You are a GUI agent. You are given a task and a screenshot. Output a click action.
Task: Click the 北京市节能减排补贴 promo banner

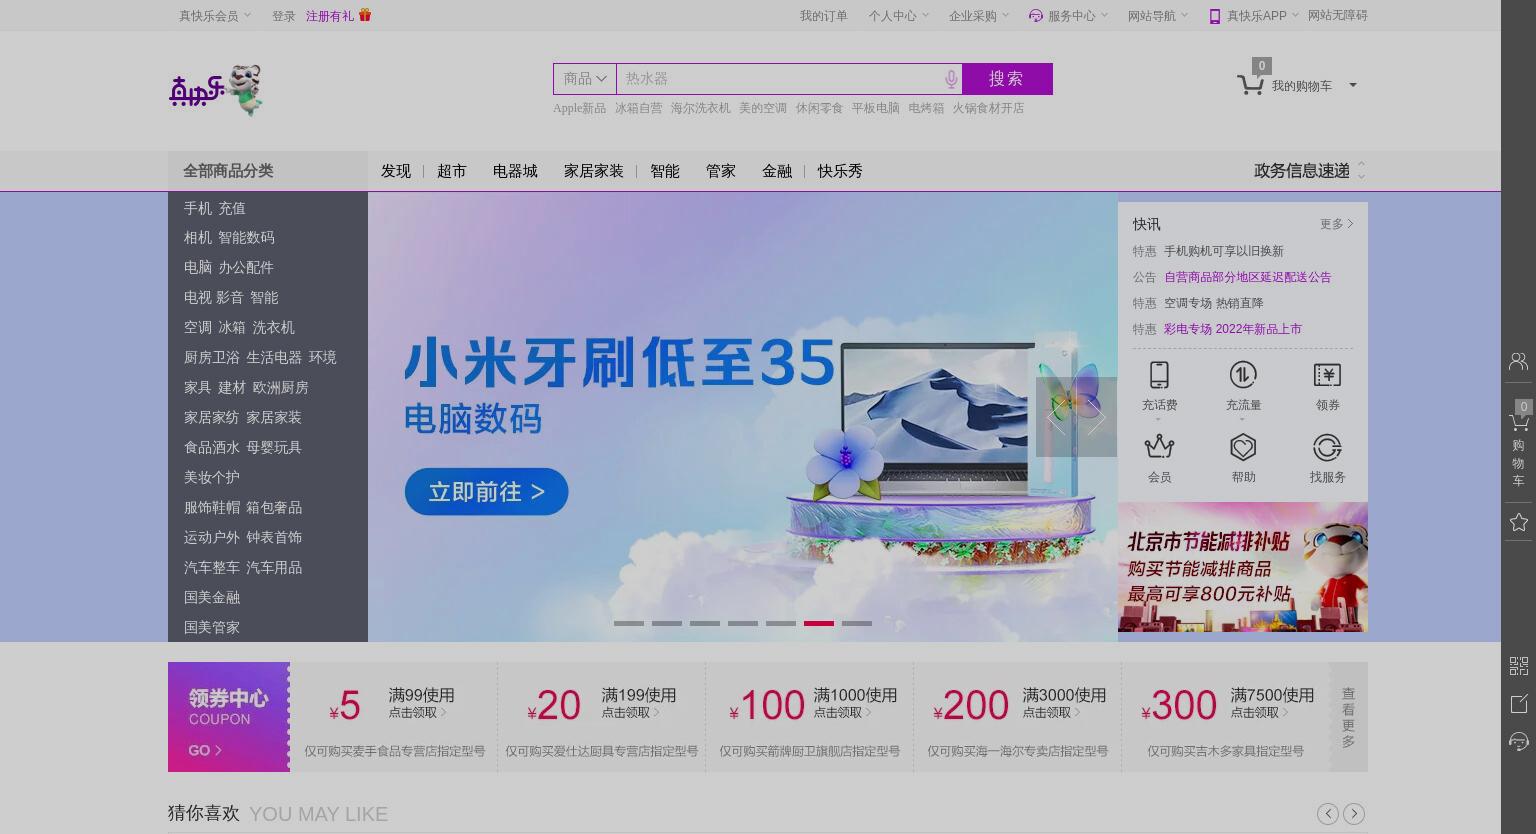click(x=1243, y=567)
